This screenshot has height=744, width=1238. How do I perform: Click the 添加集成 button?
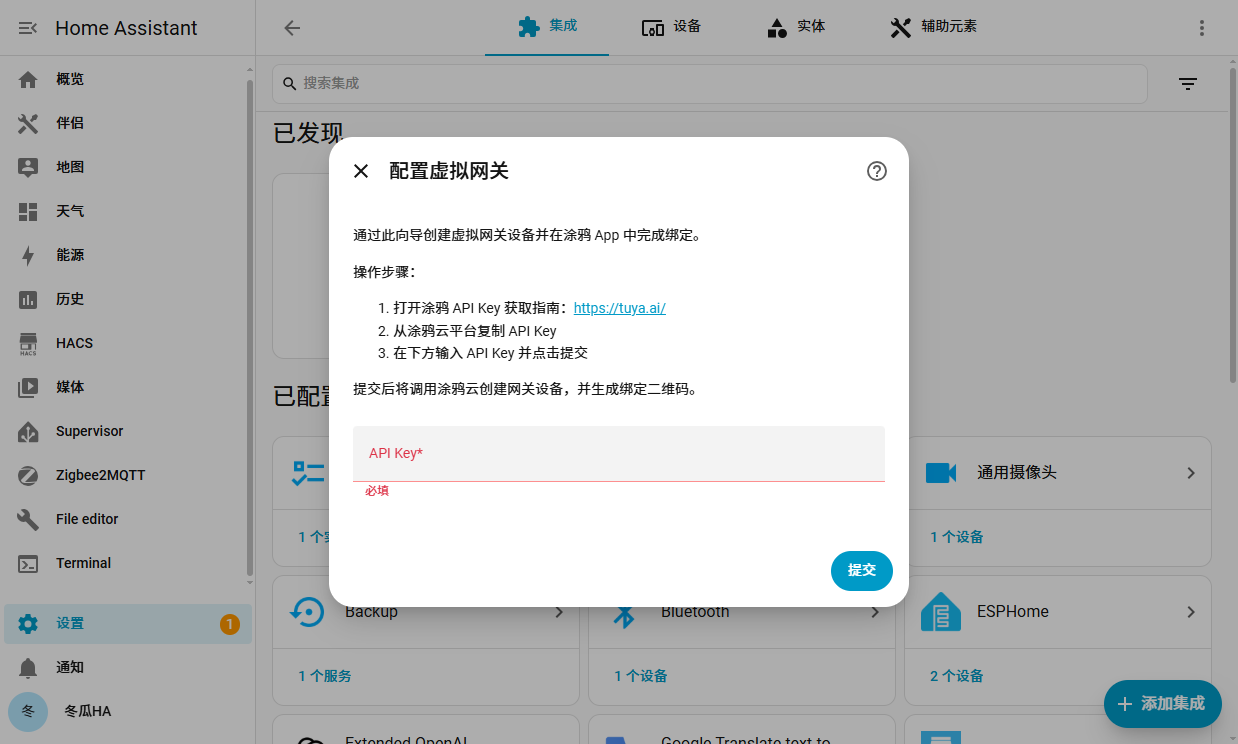[1163, 703]
